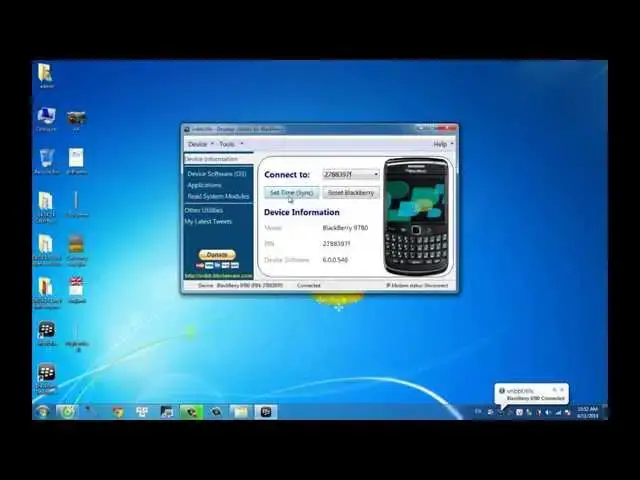Open the Tools menu
The image size is (640, 480).
click(231, 144)
